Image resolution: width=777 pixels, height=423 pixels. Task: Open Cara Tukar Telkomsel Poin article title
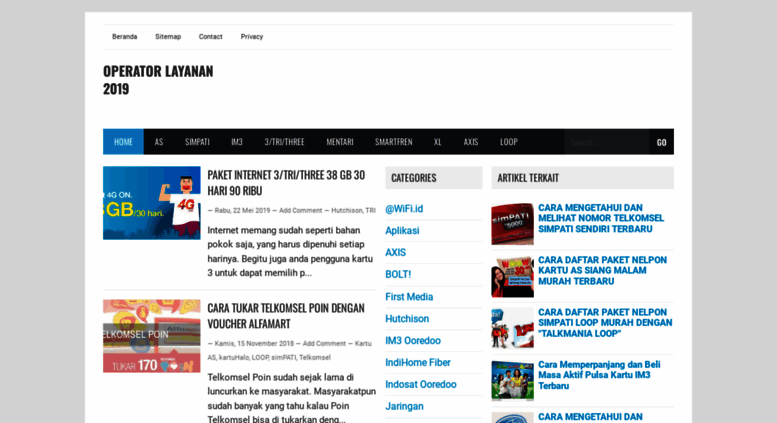point(286,316)
